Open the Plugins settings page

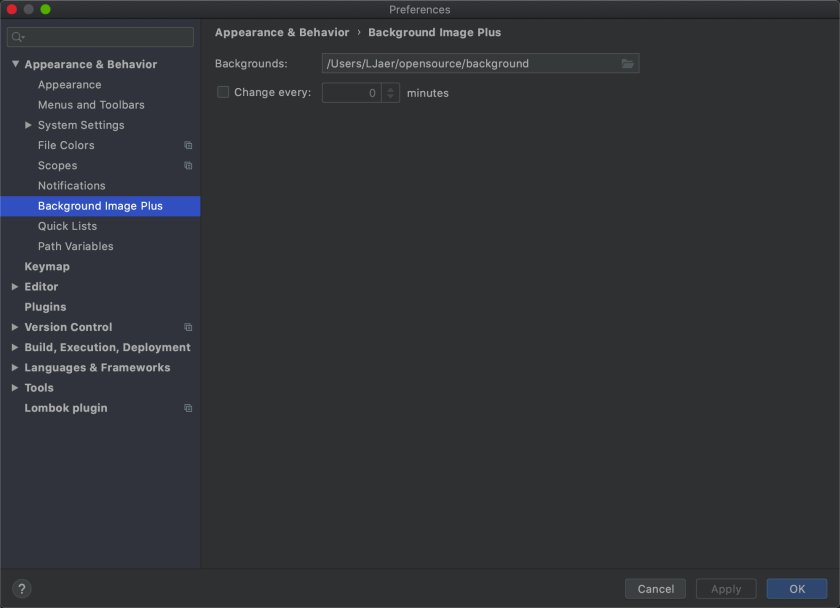coord(46,307)
